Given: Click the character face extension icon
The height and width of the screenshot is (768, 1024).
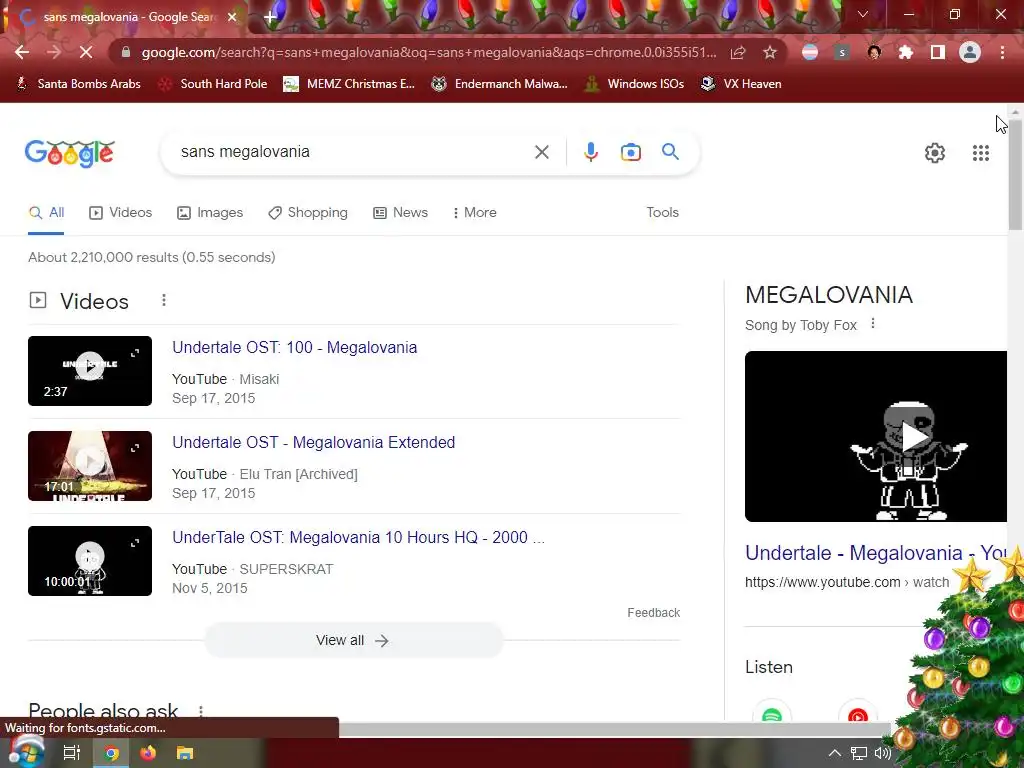Looking at the screenshot, I should tap(874, 52).
